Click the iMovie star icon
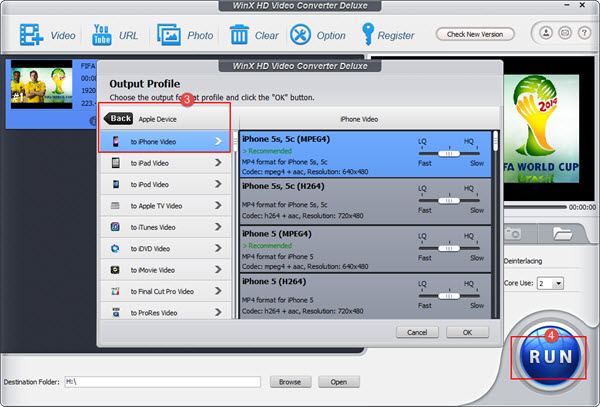 click(x=115, y=270)
